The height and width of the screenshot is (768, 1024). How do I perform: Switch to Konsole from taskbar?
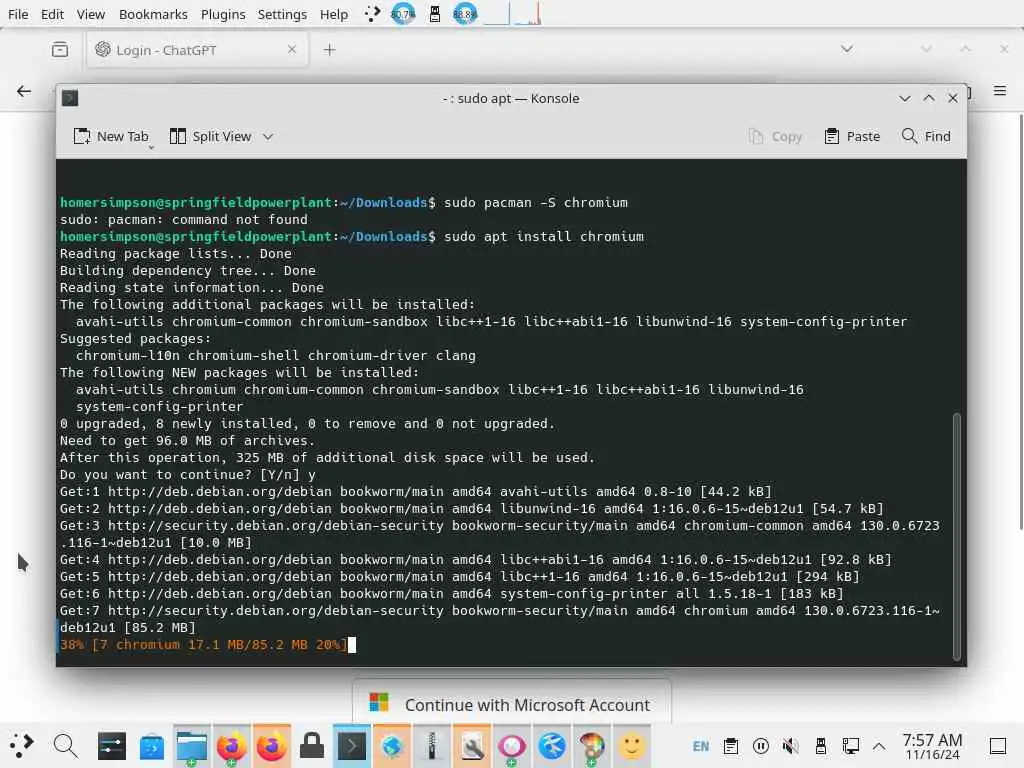click(x=352, y=745)
